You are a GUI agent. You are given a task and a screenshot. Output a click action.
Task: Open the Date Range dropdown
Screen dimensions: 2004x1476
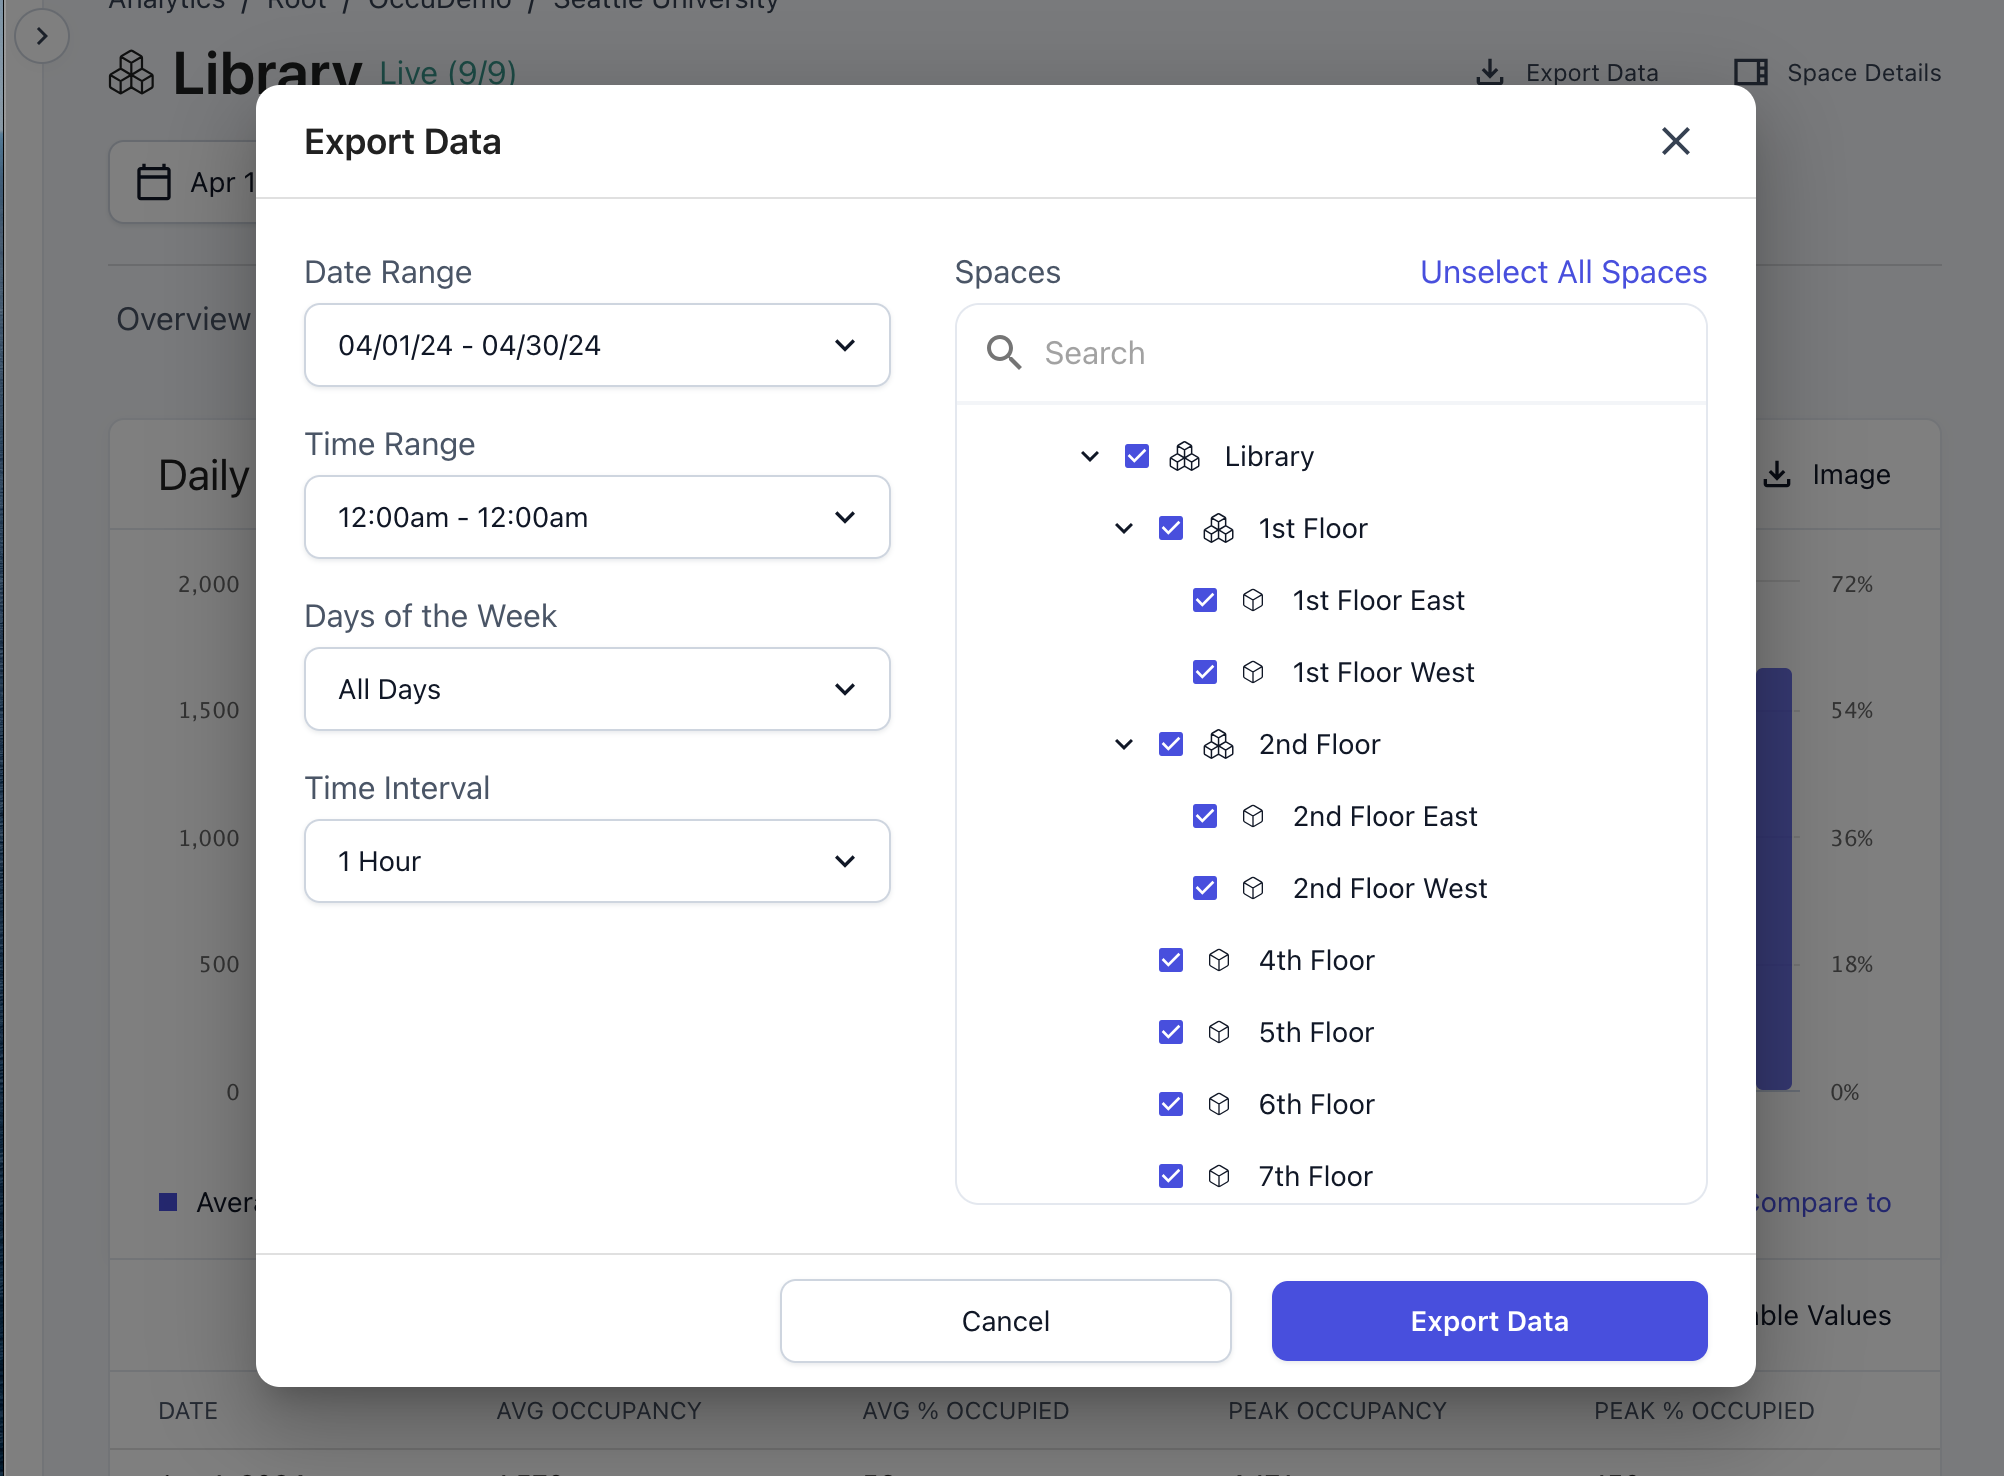pyautogui.click(x=597, y=346)
